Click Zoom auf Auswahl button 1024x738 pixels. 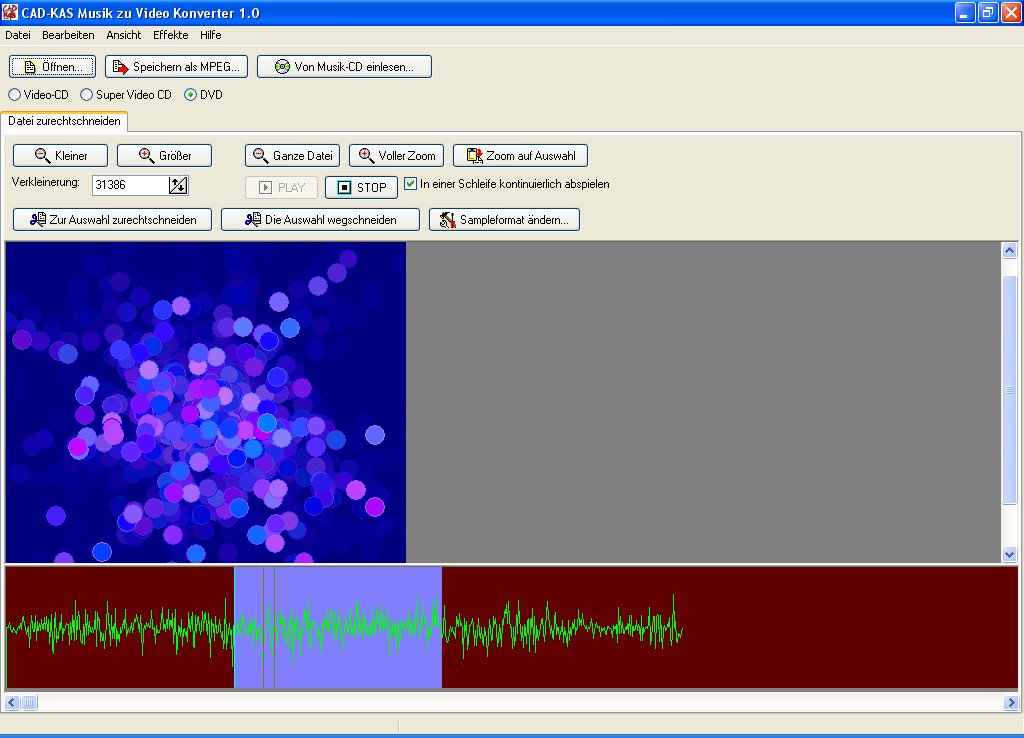(x=520, y=156)
